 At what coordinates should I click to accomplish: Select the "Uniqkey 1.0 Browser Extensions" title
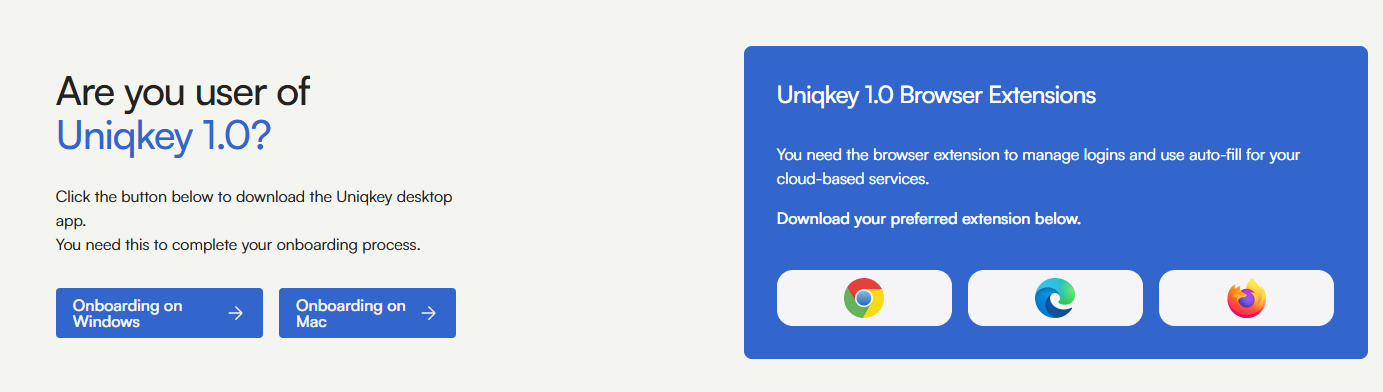tap(936, 95)
